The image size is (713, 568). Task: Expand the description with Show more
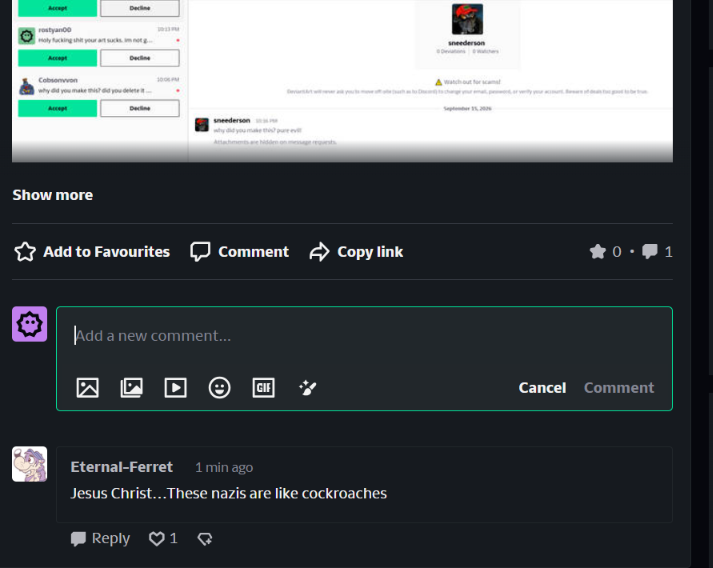pyautogui.click(x=53, y=195)
